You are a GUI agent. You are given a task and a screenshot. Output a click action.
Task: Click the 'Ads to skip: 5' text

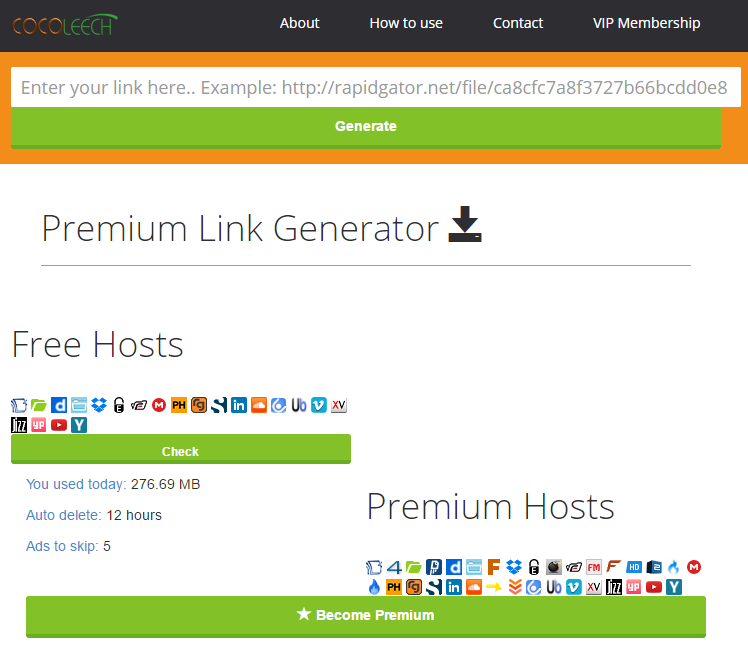[68, 546]
